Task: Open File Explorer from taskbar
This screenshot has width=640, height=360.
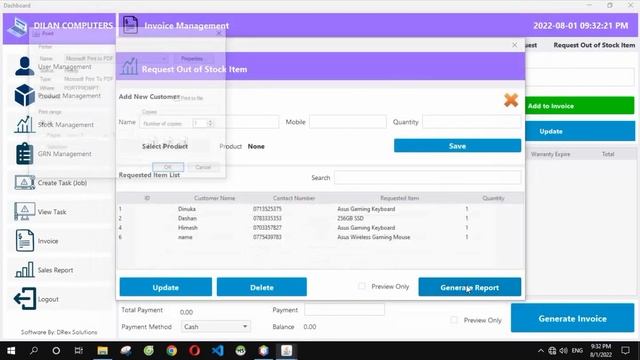Action: [102, 351]
